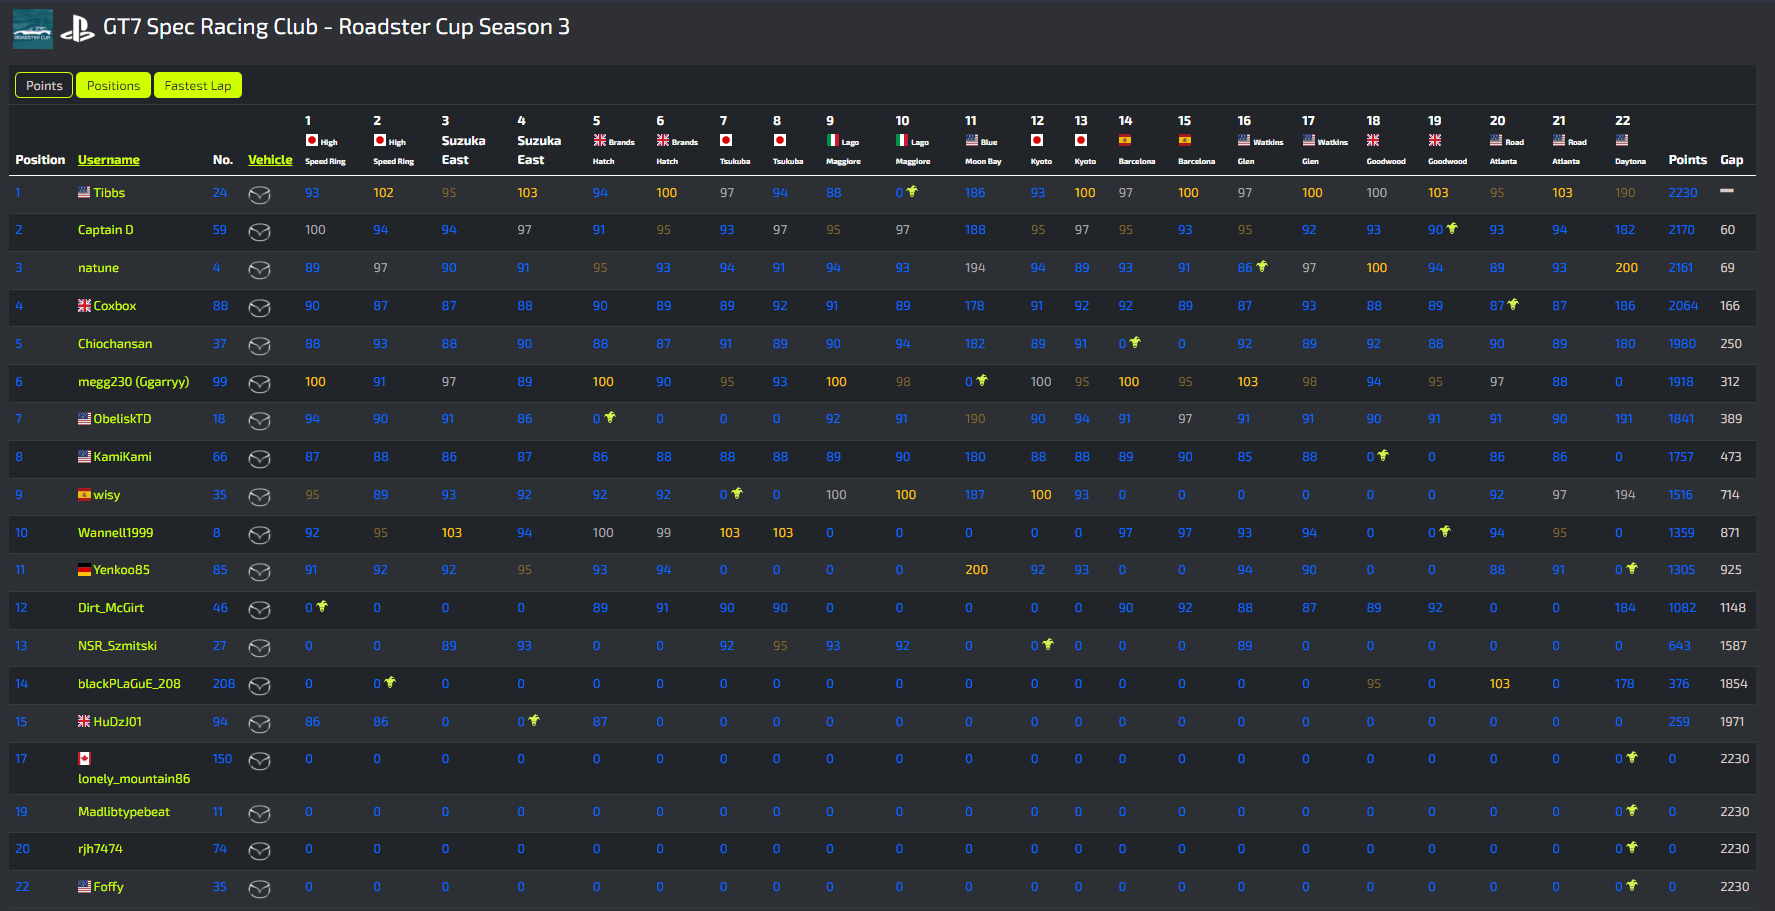Click Mazda vehicle icon in ObeliskTD row
1775x911 pixels.
coord(260,421)
